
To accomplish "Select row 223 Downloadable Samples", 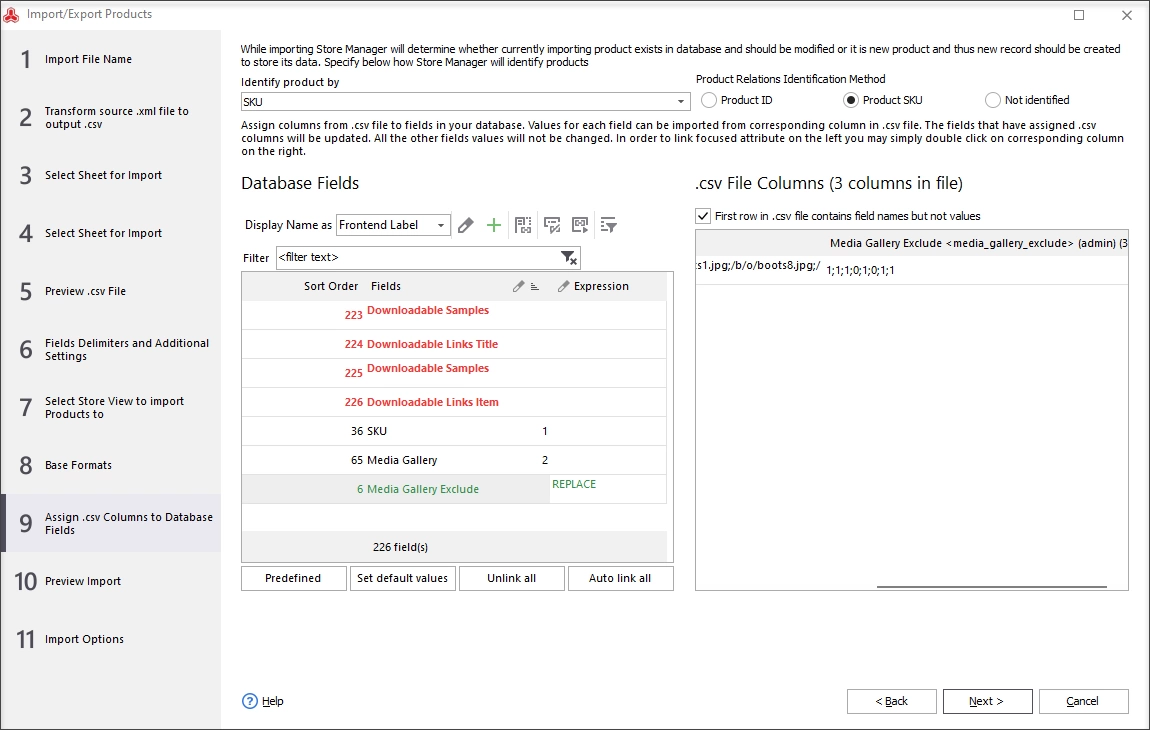I will pyautogui.click(x=454, y=314).
